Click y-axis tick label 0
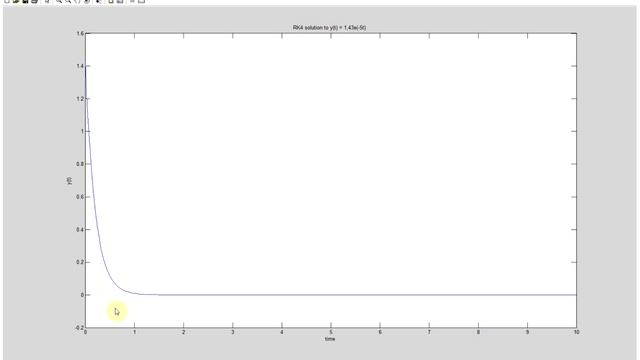The height and width of the screenshot is (360, 640). 82,295
